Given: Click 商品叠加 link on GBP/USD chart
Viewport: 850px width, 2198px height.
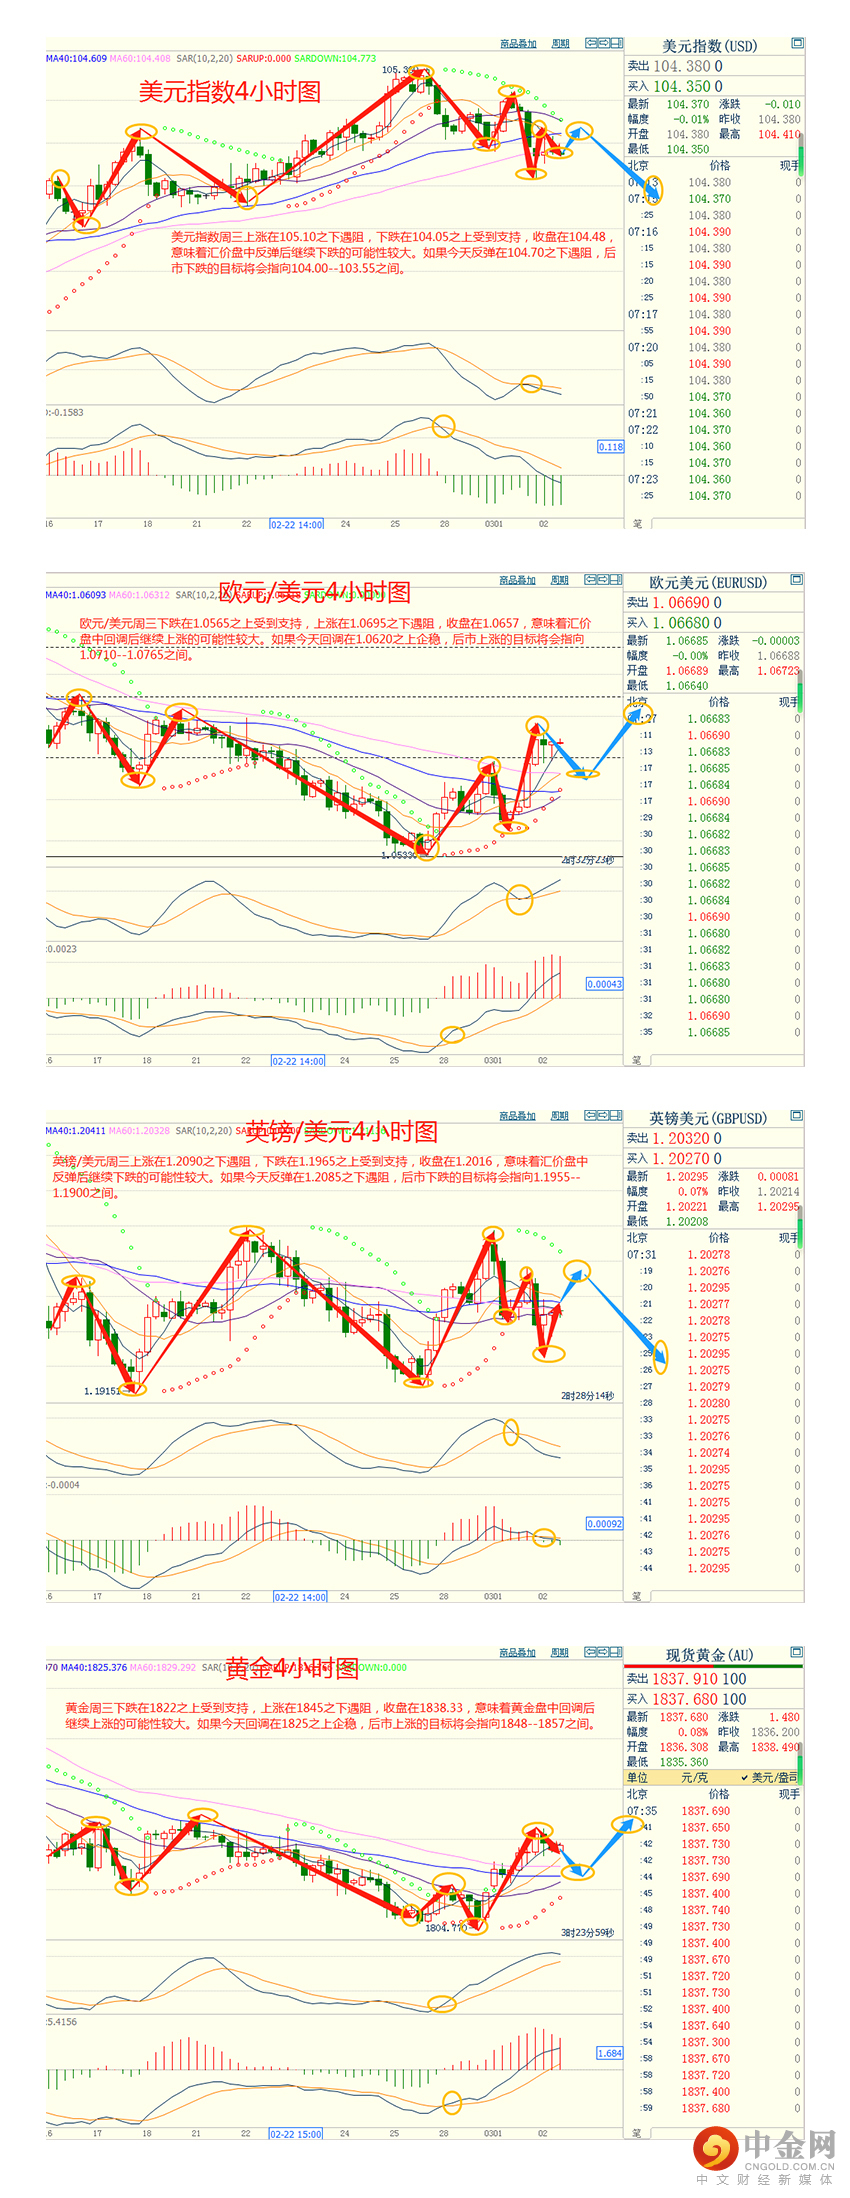Looking at the screenshot, I should [518, 1116].
